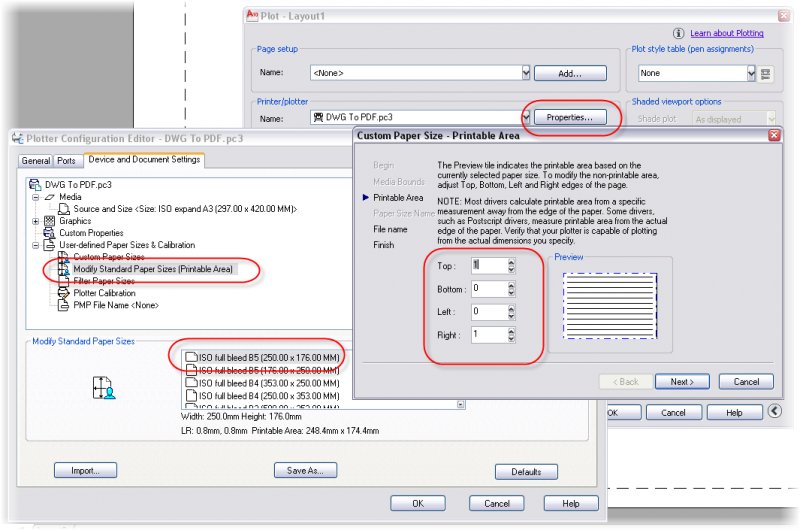The width and height of the screenshot is (800, 530).
Task: Open Learn about Plotting link
Action: 727,33
